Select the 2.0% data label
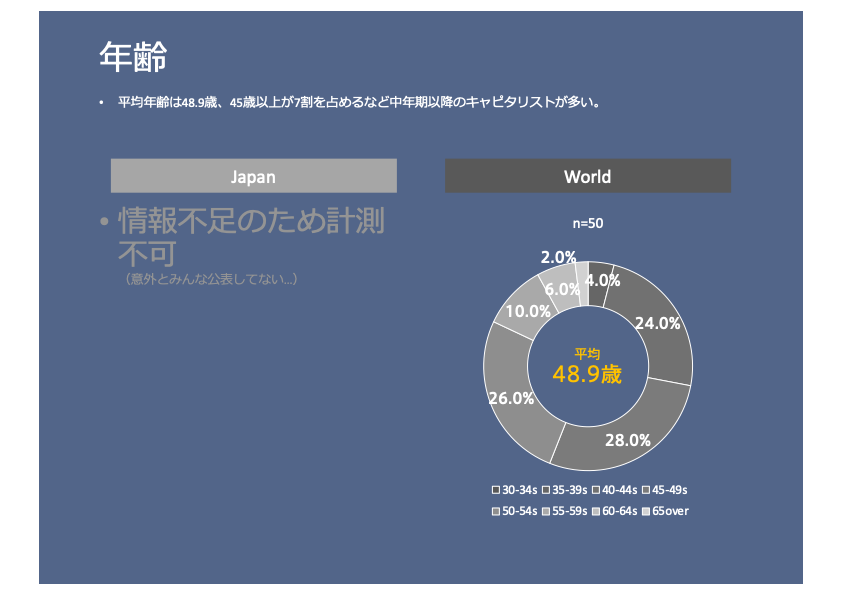 click(x=558, y=257)
